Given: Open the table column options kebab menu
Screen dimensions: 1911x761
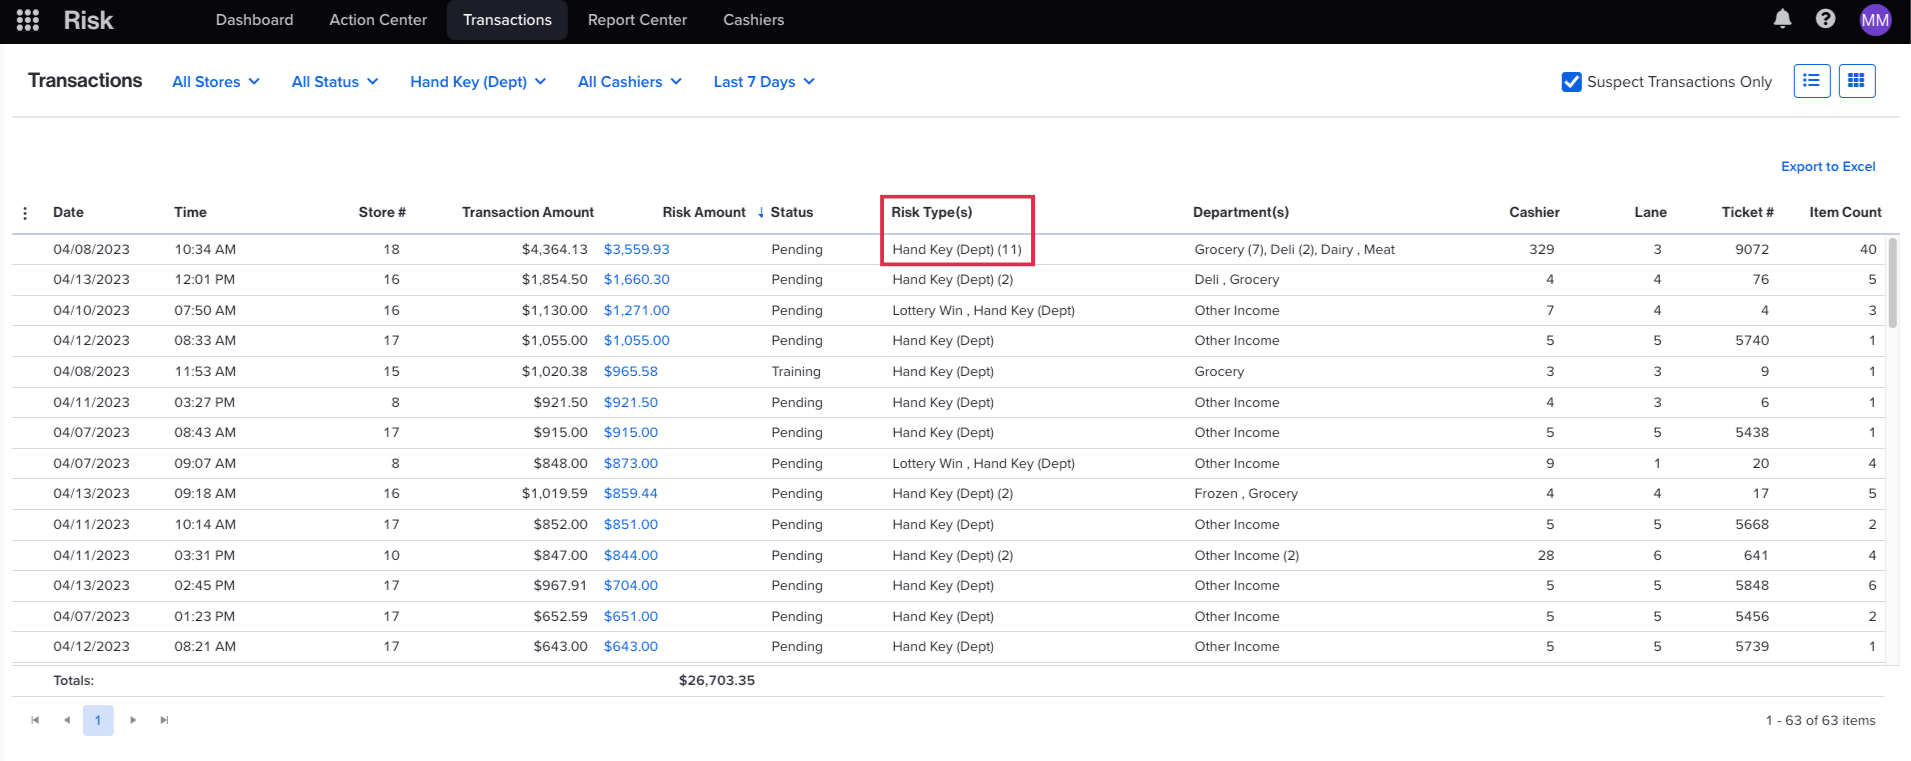Looking at the screenshot, I should pyautogui.click(x=25, y=213).
